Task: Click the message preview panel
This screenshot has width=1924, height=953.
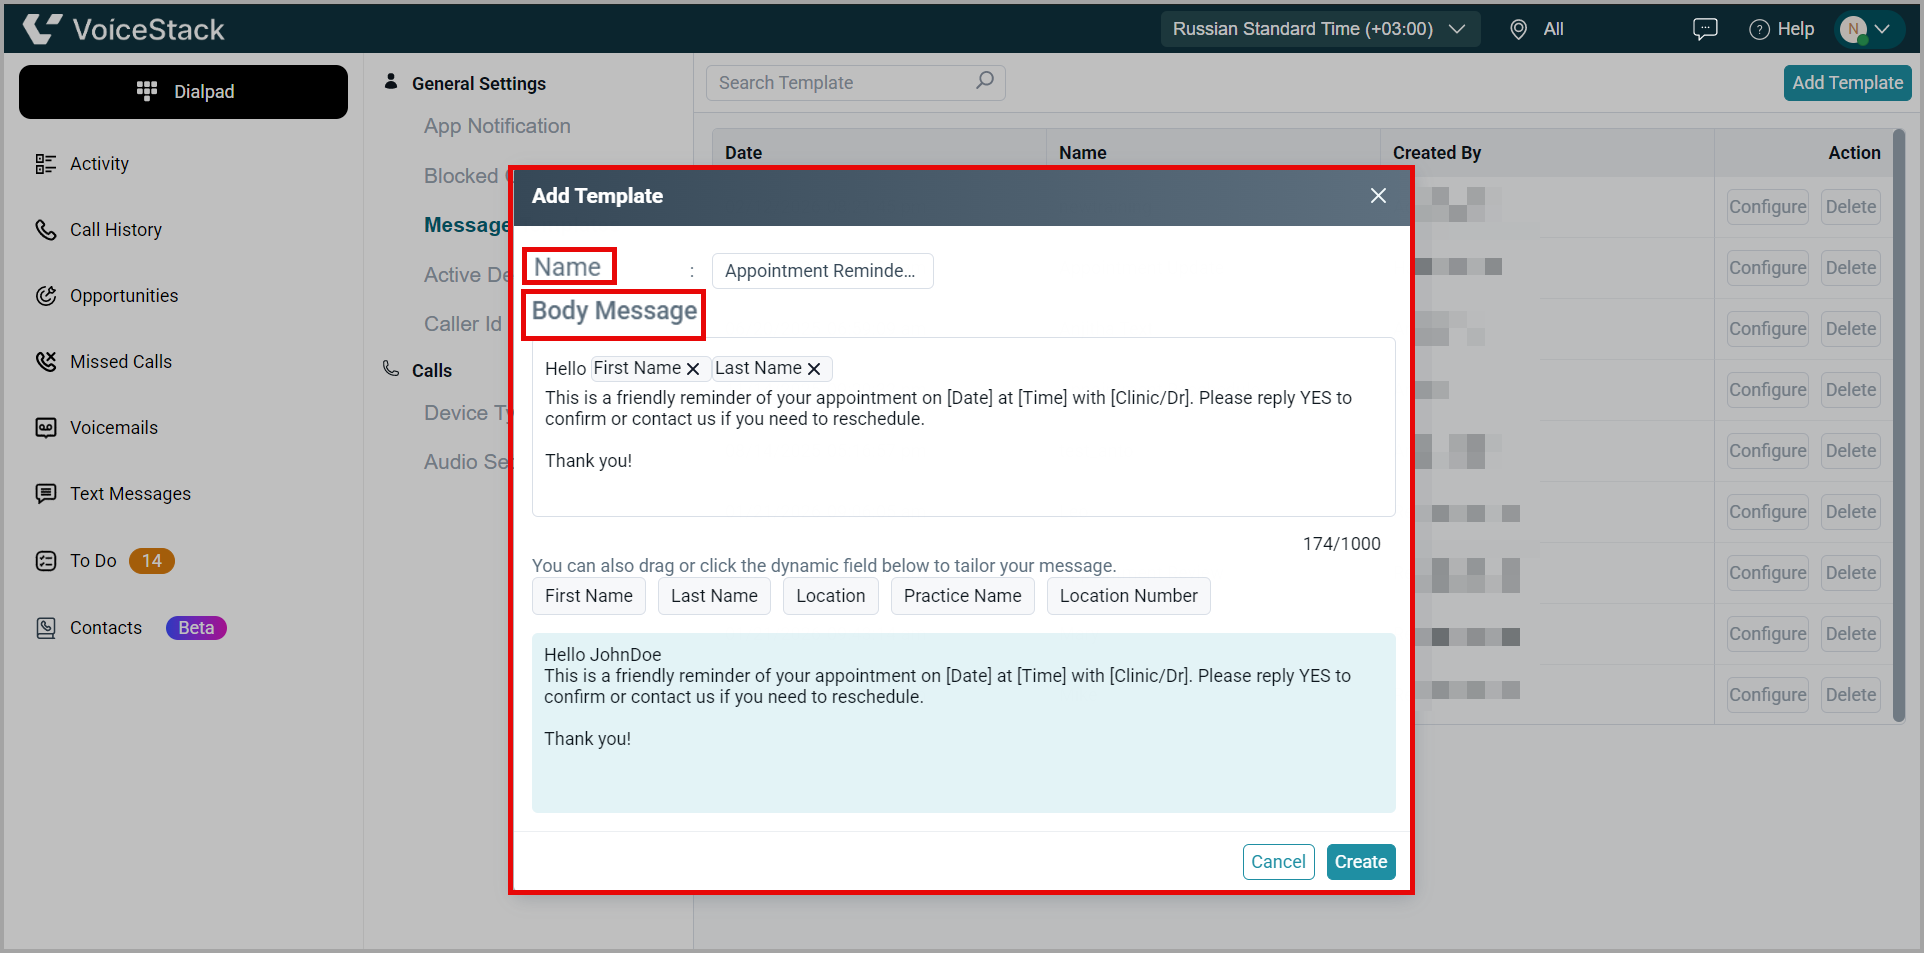Action: pyautogui.click(x=964, y=723)
